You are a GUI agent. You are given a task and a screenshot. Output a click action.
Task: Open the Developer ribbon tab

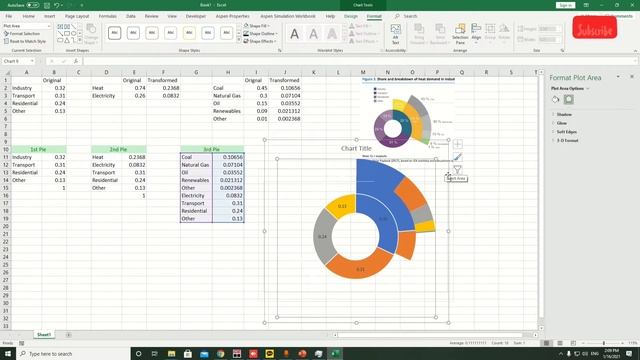click(x=196, y=16)
